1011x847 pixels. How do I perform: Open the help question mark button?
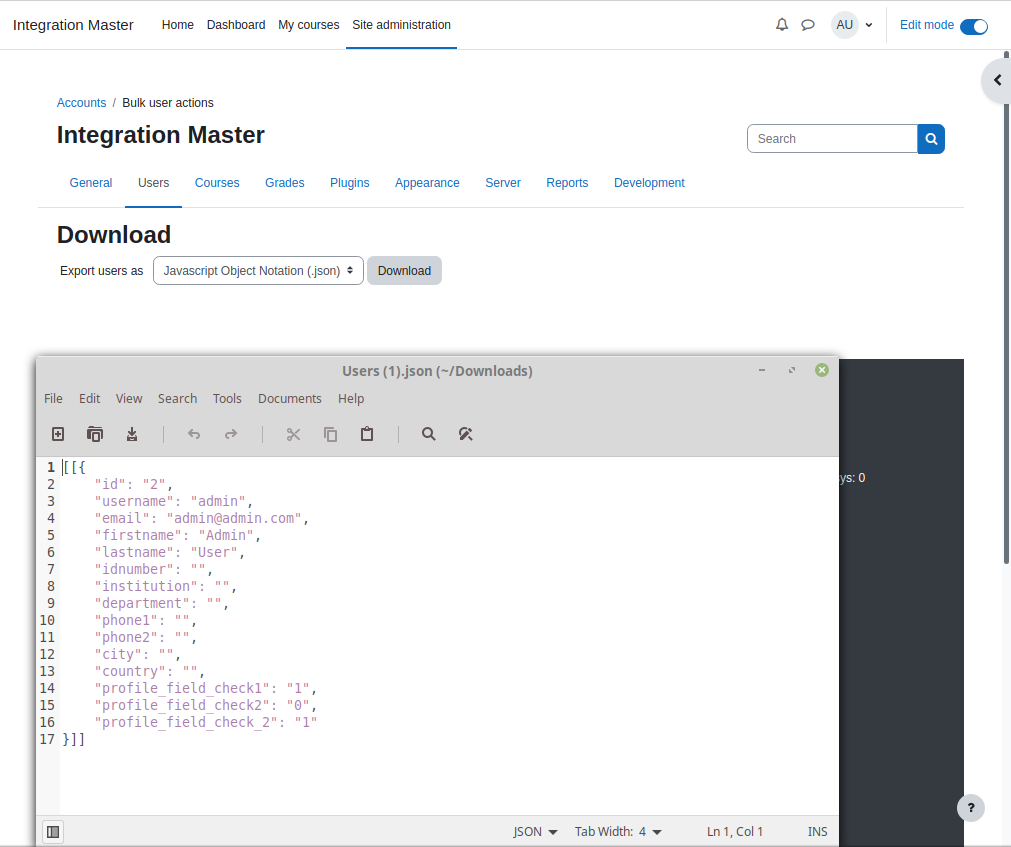(x=970, y=808)
